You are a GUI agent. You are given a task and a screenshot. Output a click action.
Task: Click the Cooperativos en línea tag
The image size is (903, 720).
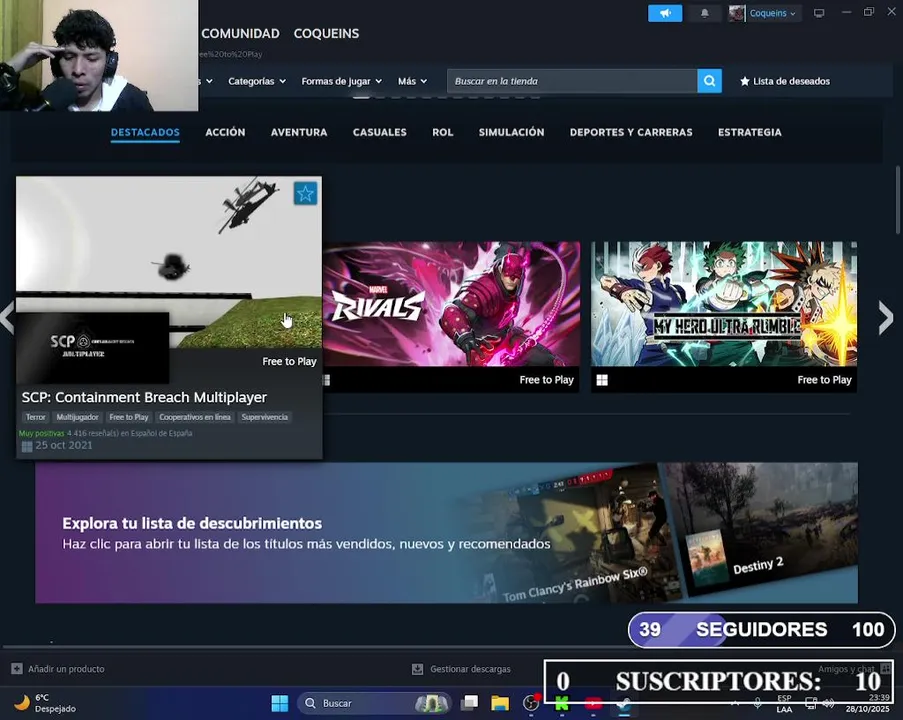[195, 417]
